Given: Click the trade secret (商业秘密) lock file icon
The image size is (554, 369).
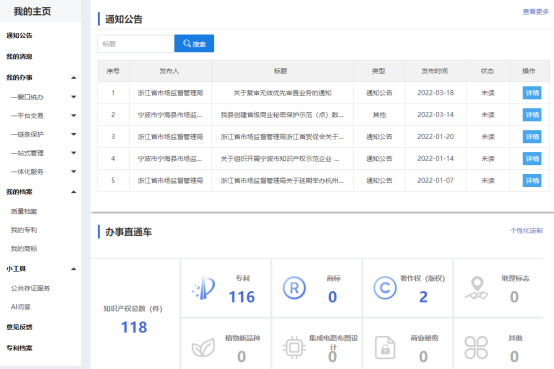Looking at the screenshot, I should coord(385,347).
